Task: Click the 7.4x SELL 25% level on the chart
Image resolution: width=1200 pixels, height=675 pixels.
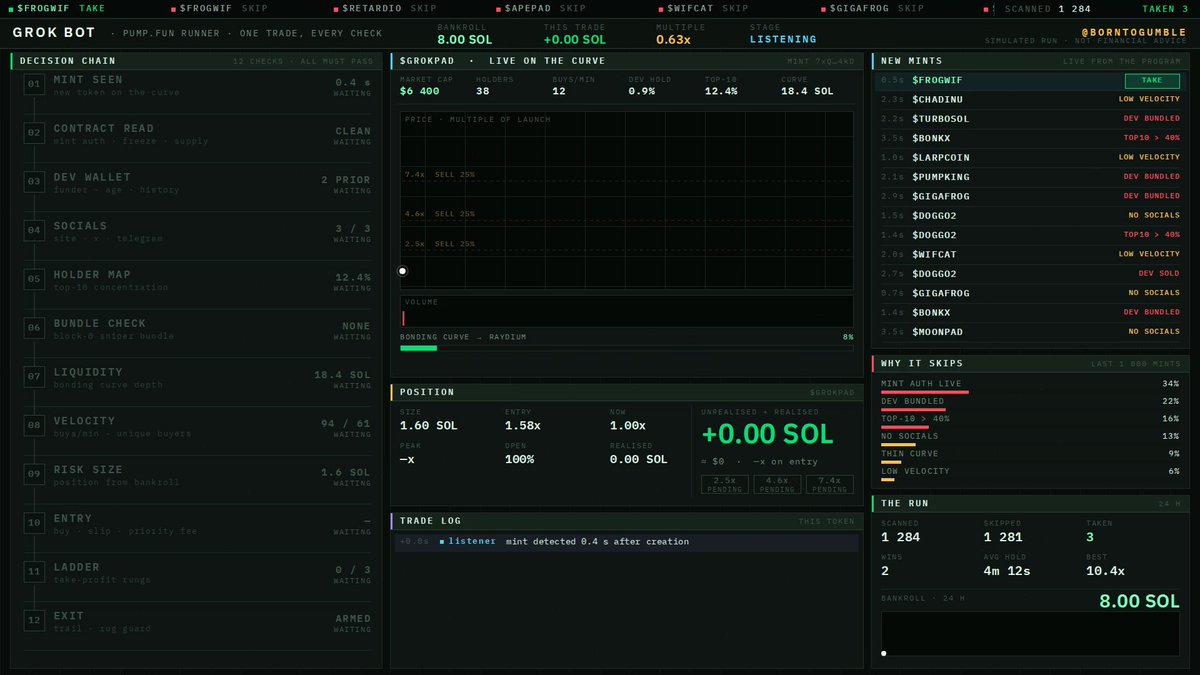Action: pos(439,175)
